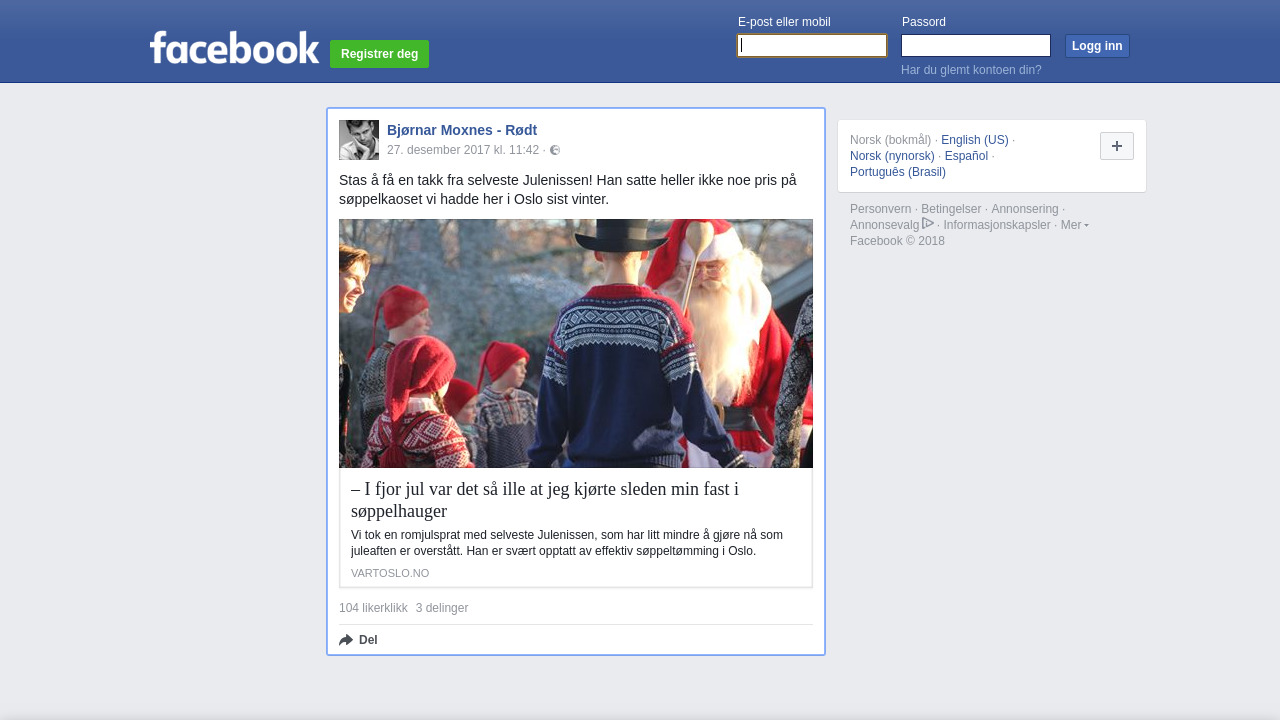Open the Informasjonskapsler footer link

pos(997,225)
